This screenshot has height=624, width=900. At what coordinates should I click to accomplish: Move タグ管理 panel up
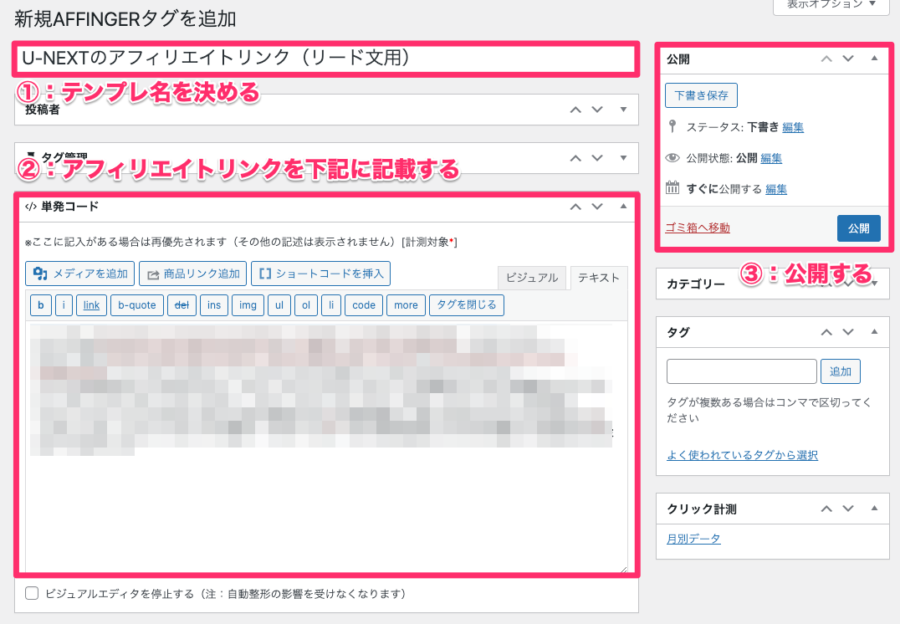[575, 158]
